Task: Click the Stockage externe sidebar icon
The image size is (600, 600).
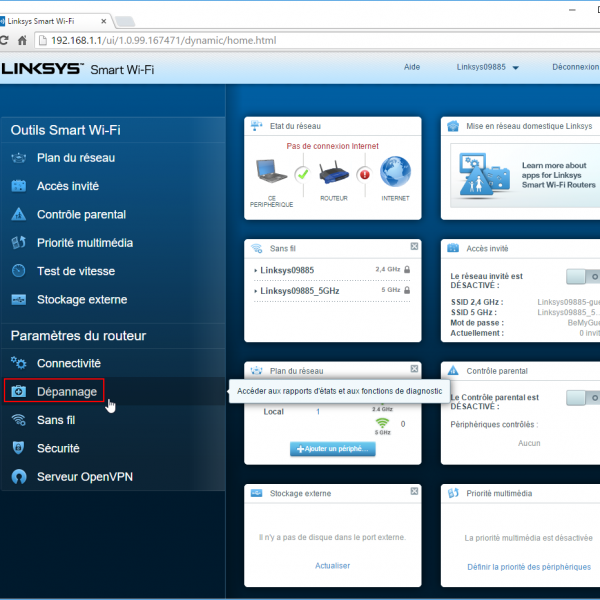Action: point(18,299)
